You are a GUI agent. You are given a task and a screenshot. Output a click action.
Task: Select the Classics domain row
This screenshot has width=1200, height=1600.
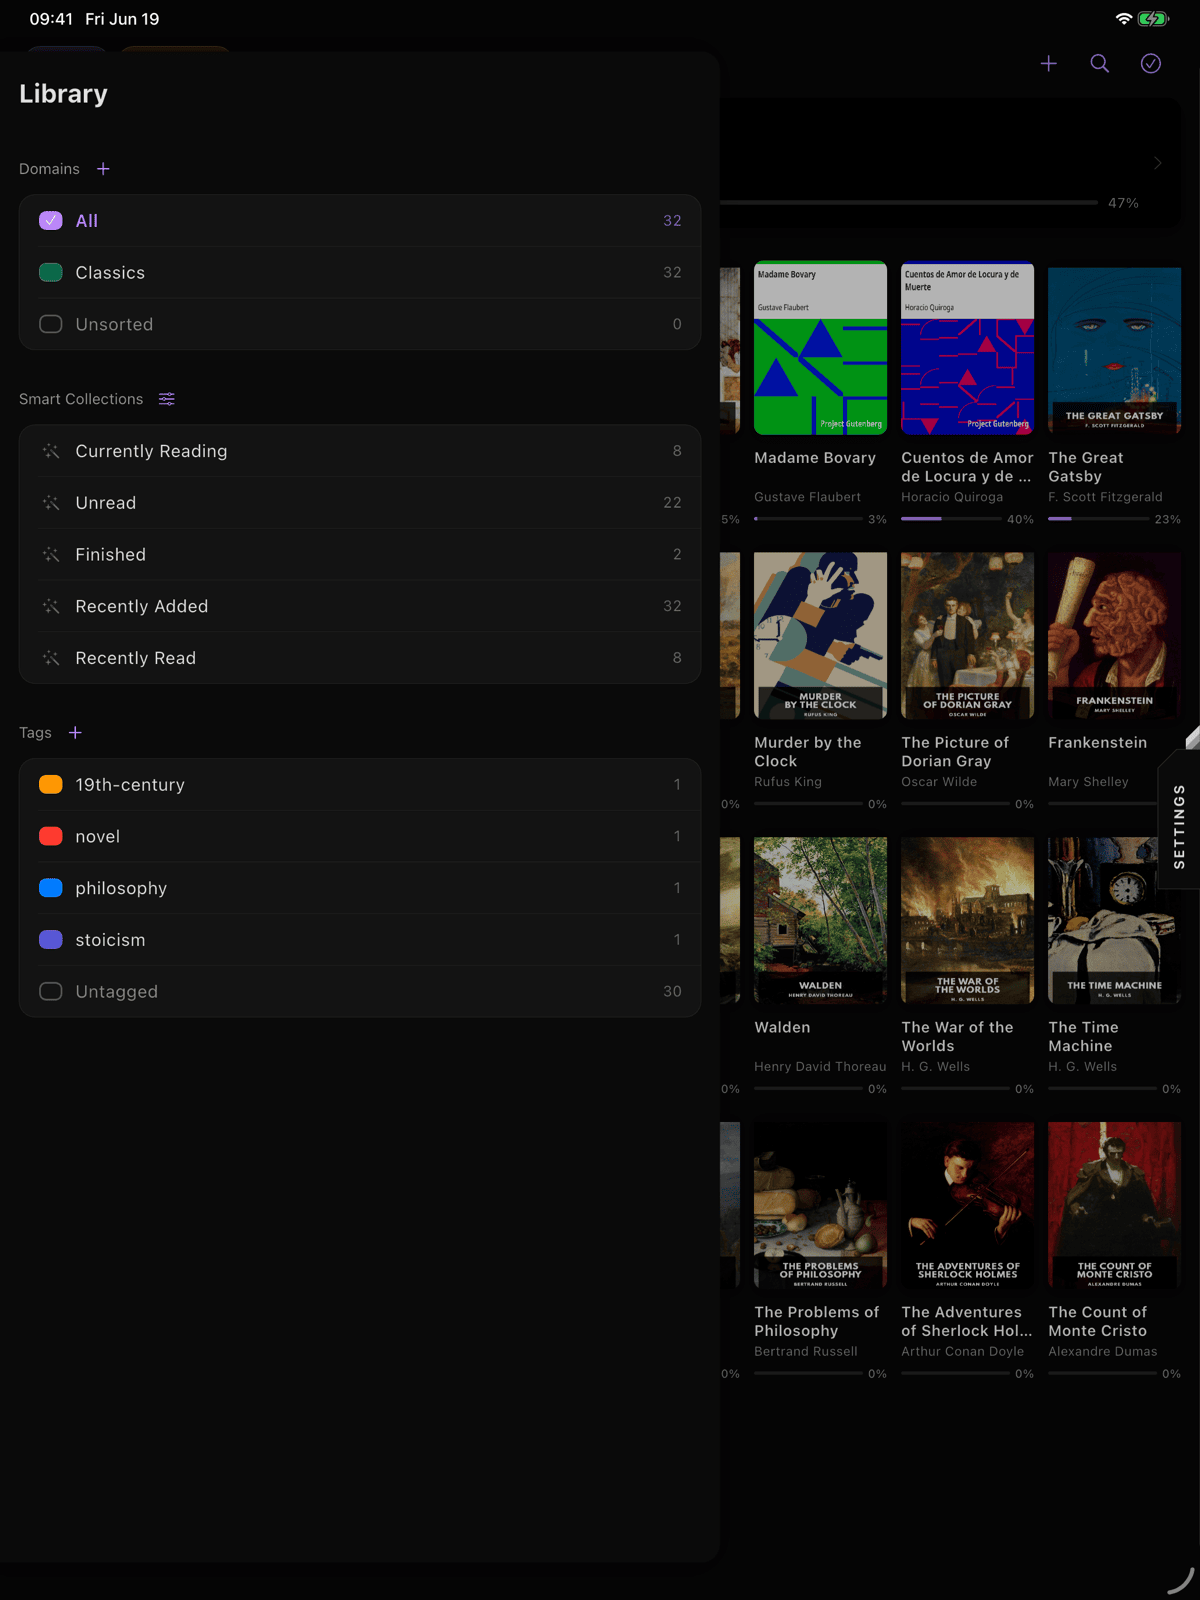(360, 272)
